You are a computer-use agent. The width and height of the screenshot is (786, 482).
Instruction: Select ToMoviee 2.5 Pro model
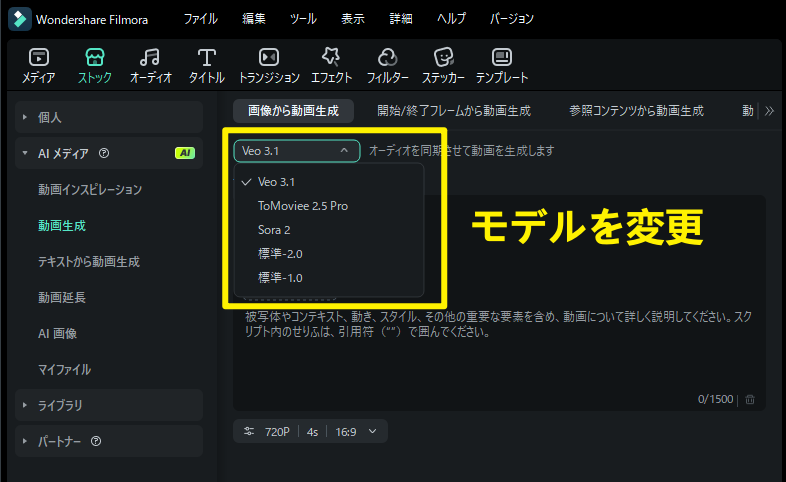point(329,206)
